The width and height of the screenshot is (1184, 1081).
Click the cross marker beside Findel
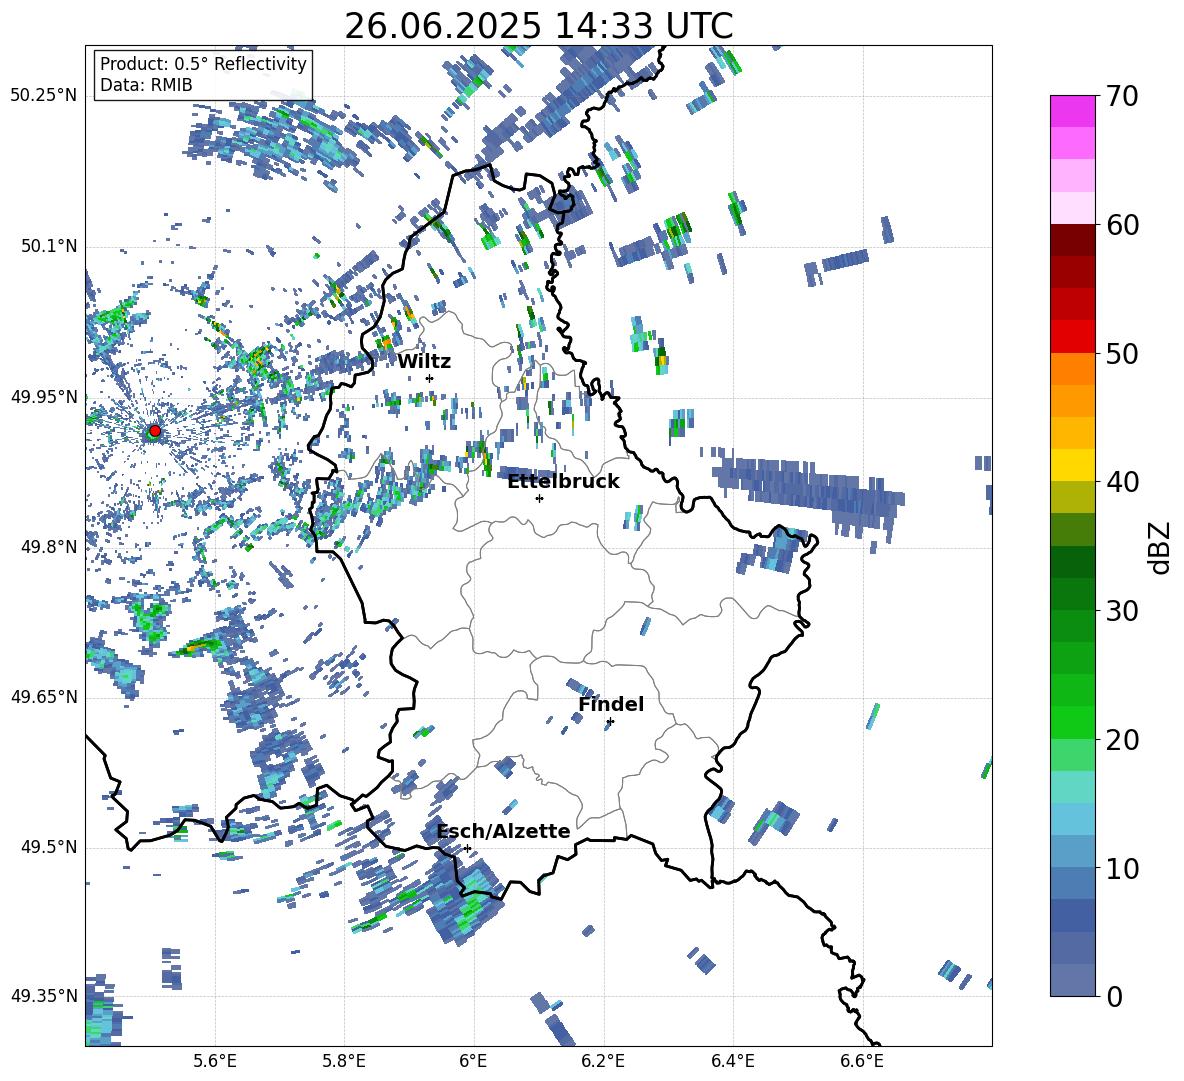[x=610, y=722]
